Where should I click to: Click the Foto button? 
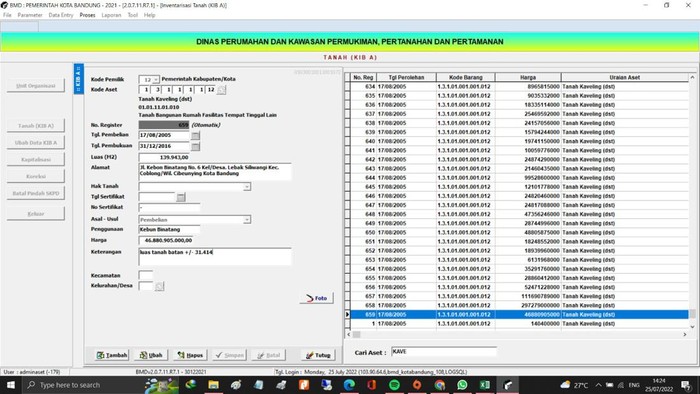coord(317,298)
